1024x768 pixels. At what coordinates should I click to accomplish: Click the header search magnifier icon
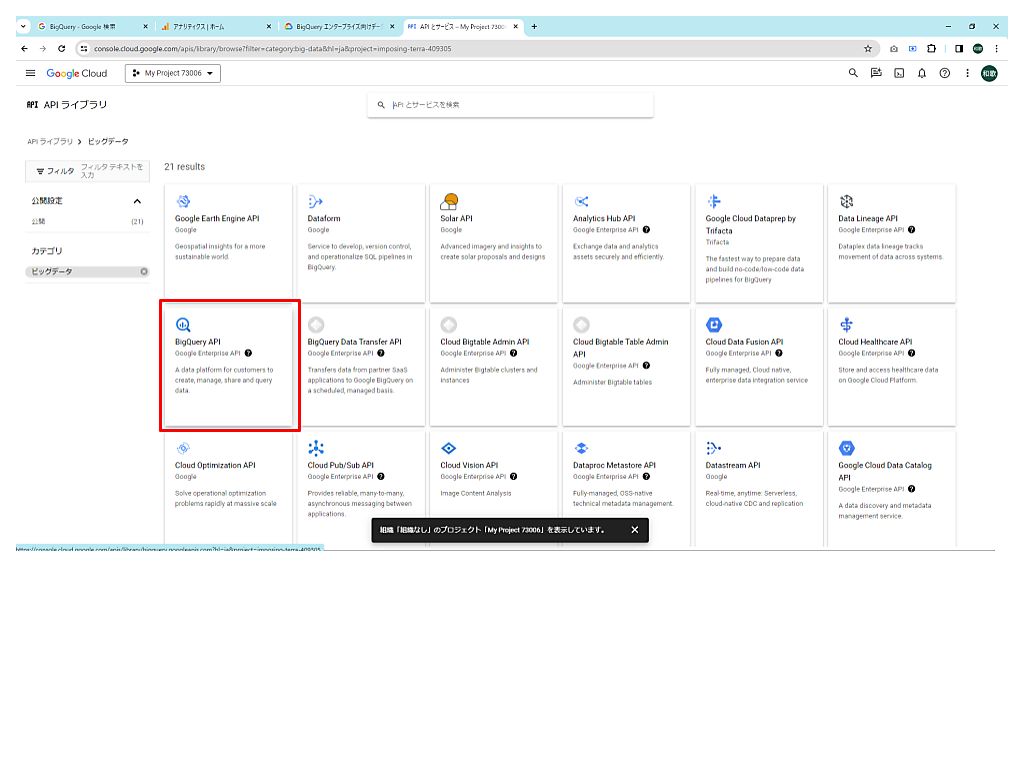(853, 73)
